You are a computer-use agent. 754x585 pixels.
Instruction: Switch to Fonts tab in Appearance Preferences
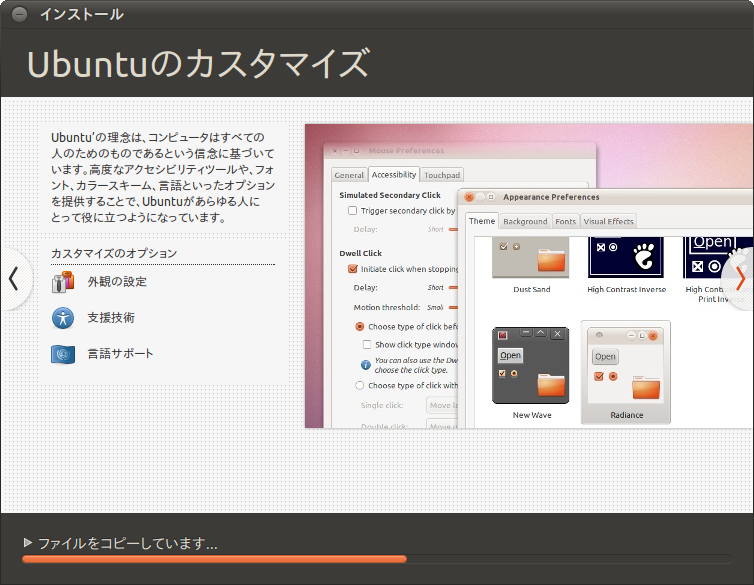566,221
